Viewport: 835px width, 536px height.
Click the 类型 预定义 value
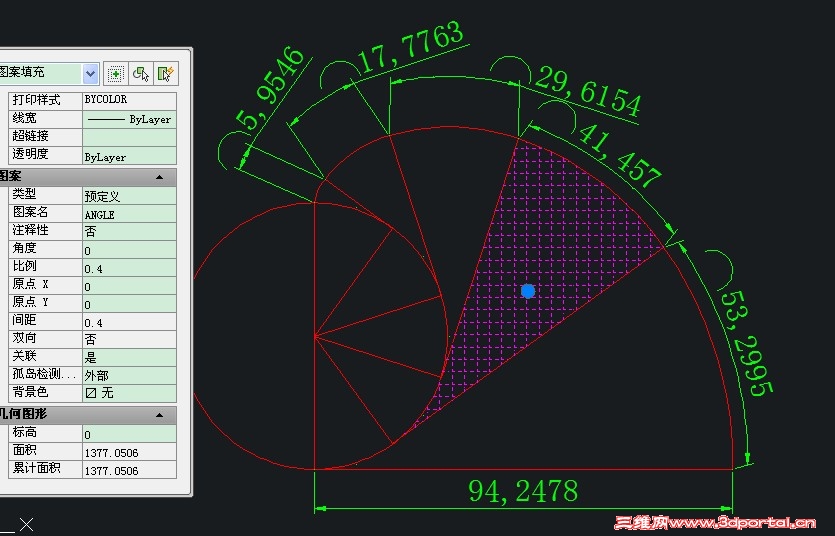coord(129,195)
